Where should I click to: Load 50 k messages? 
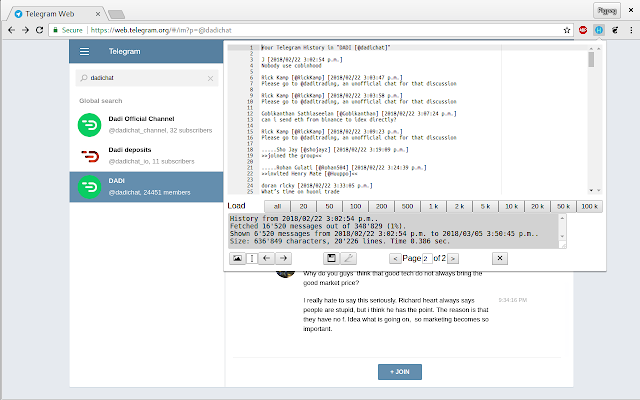point(564,206)
